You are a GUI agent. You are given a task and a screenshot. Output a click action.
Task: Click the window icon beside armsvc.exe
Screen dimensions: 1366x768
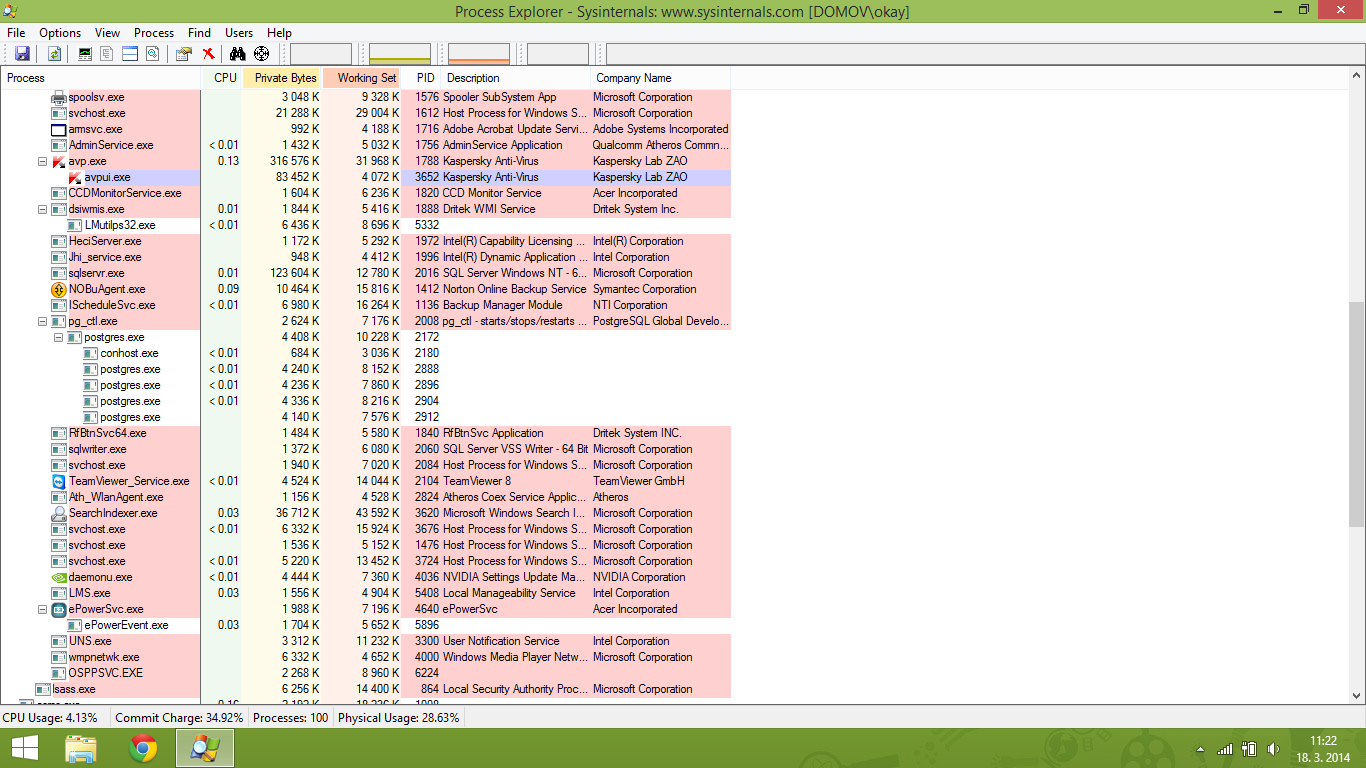59,129
